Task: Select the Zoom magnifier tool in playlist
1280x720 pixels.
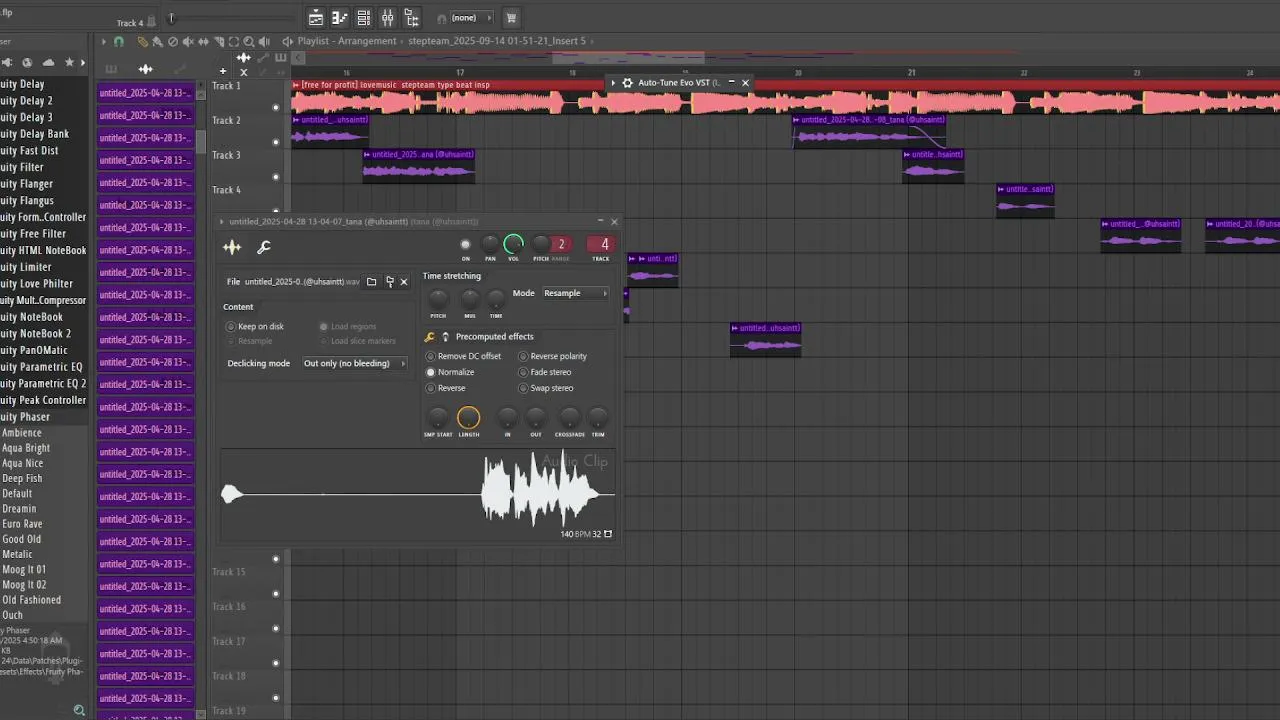Action: click(248, 42)
